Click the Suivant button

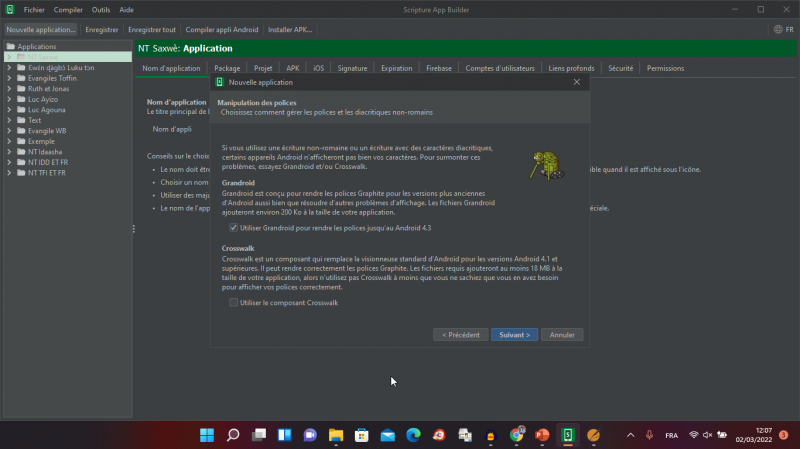515,335
